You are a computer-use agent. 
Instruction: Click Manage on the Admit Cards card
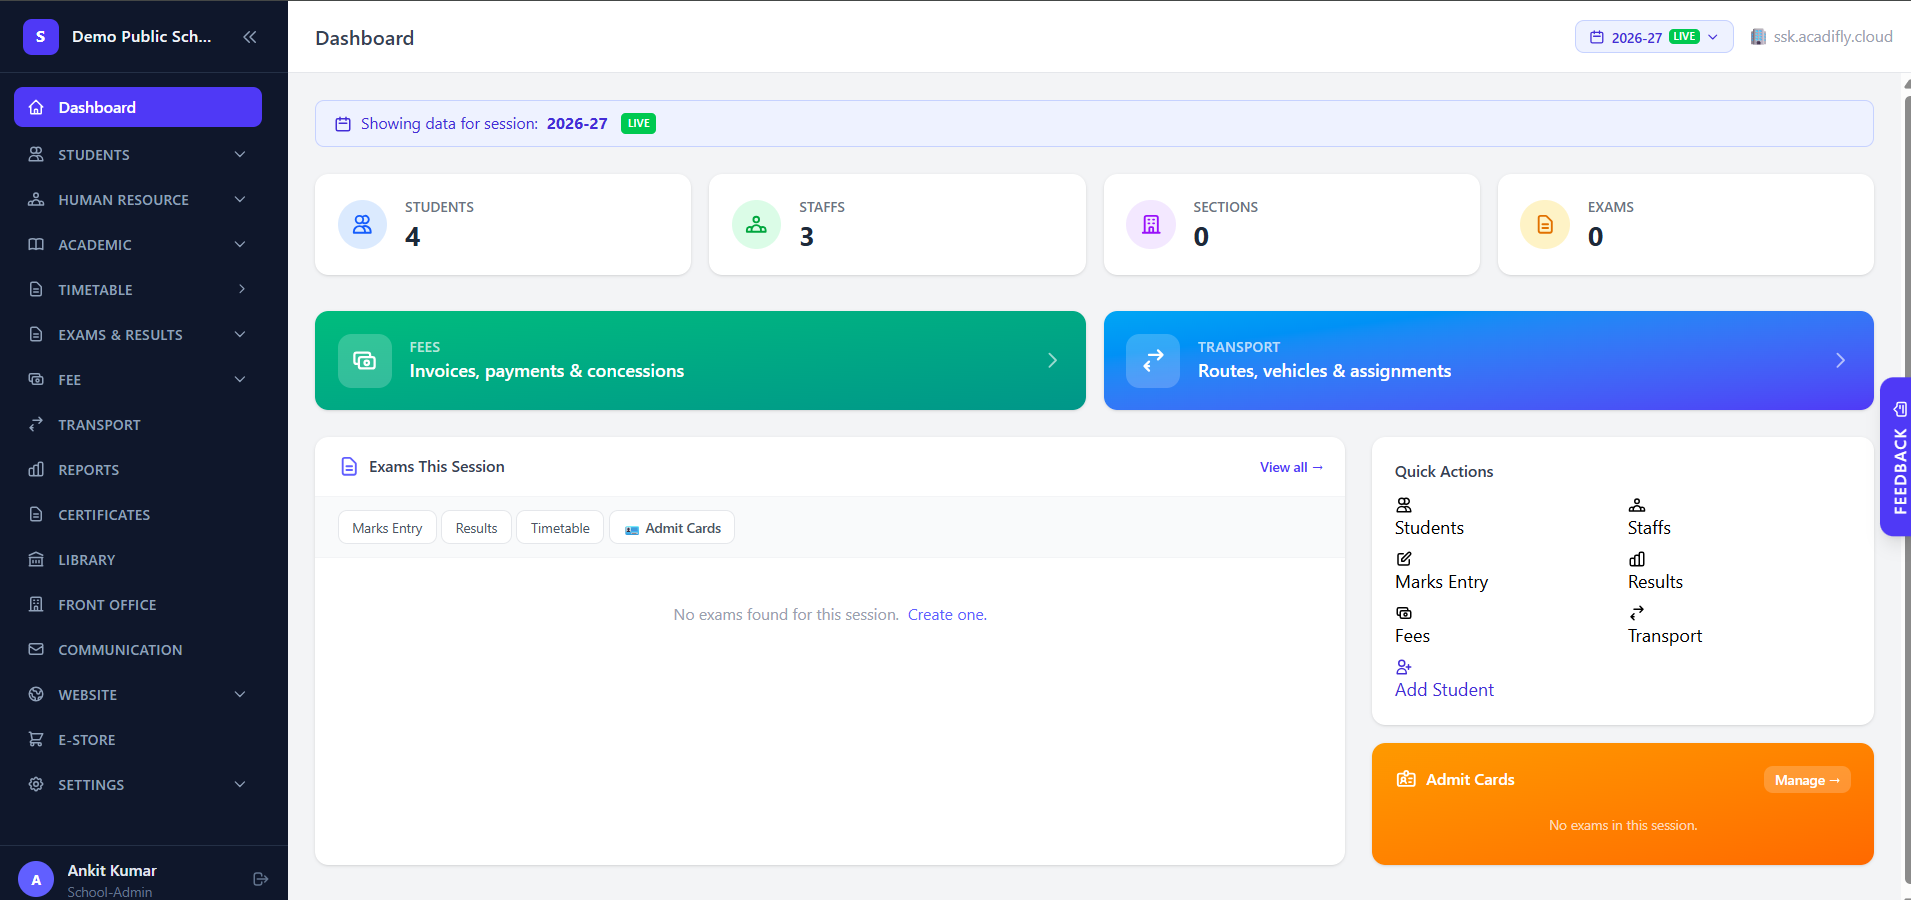1807,780
